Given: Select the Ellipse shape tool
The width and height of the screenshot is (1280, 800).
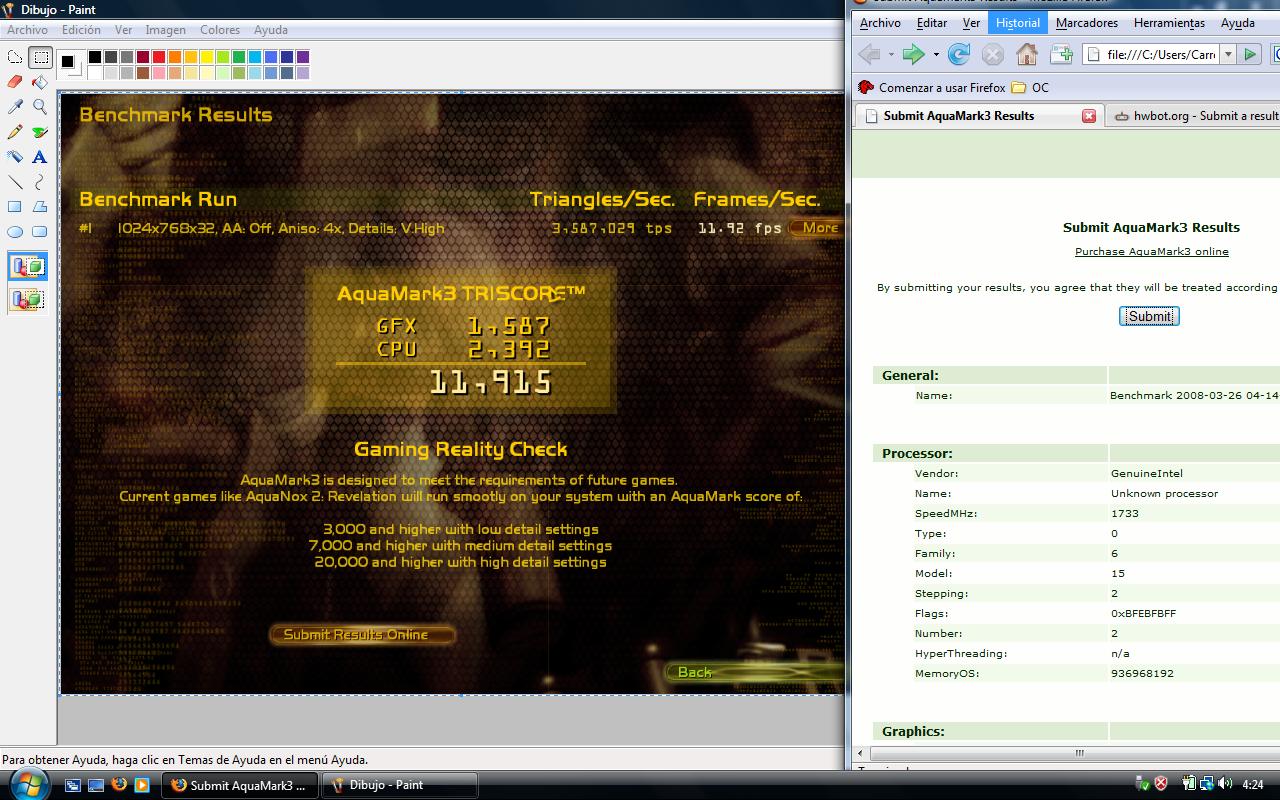Looking at the screenshot, I should 15,232.
